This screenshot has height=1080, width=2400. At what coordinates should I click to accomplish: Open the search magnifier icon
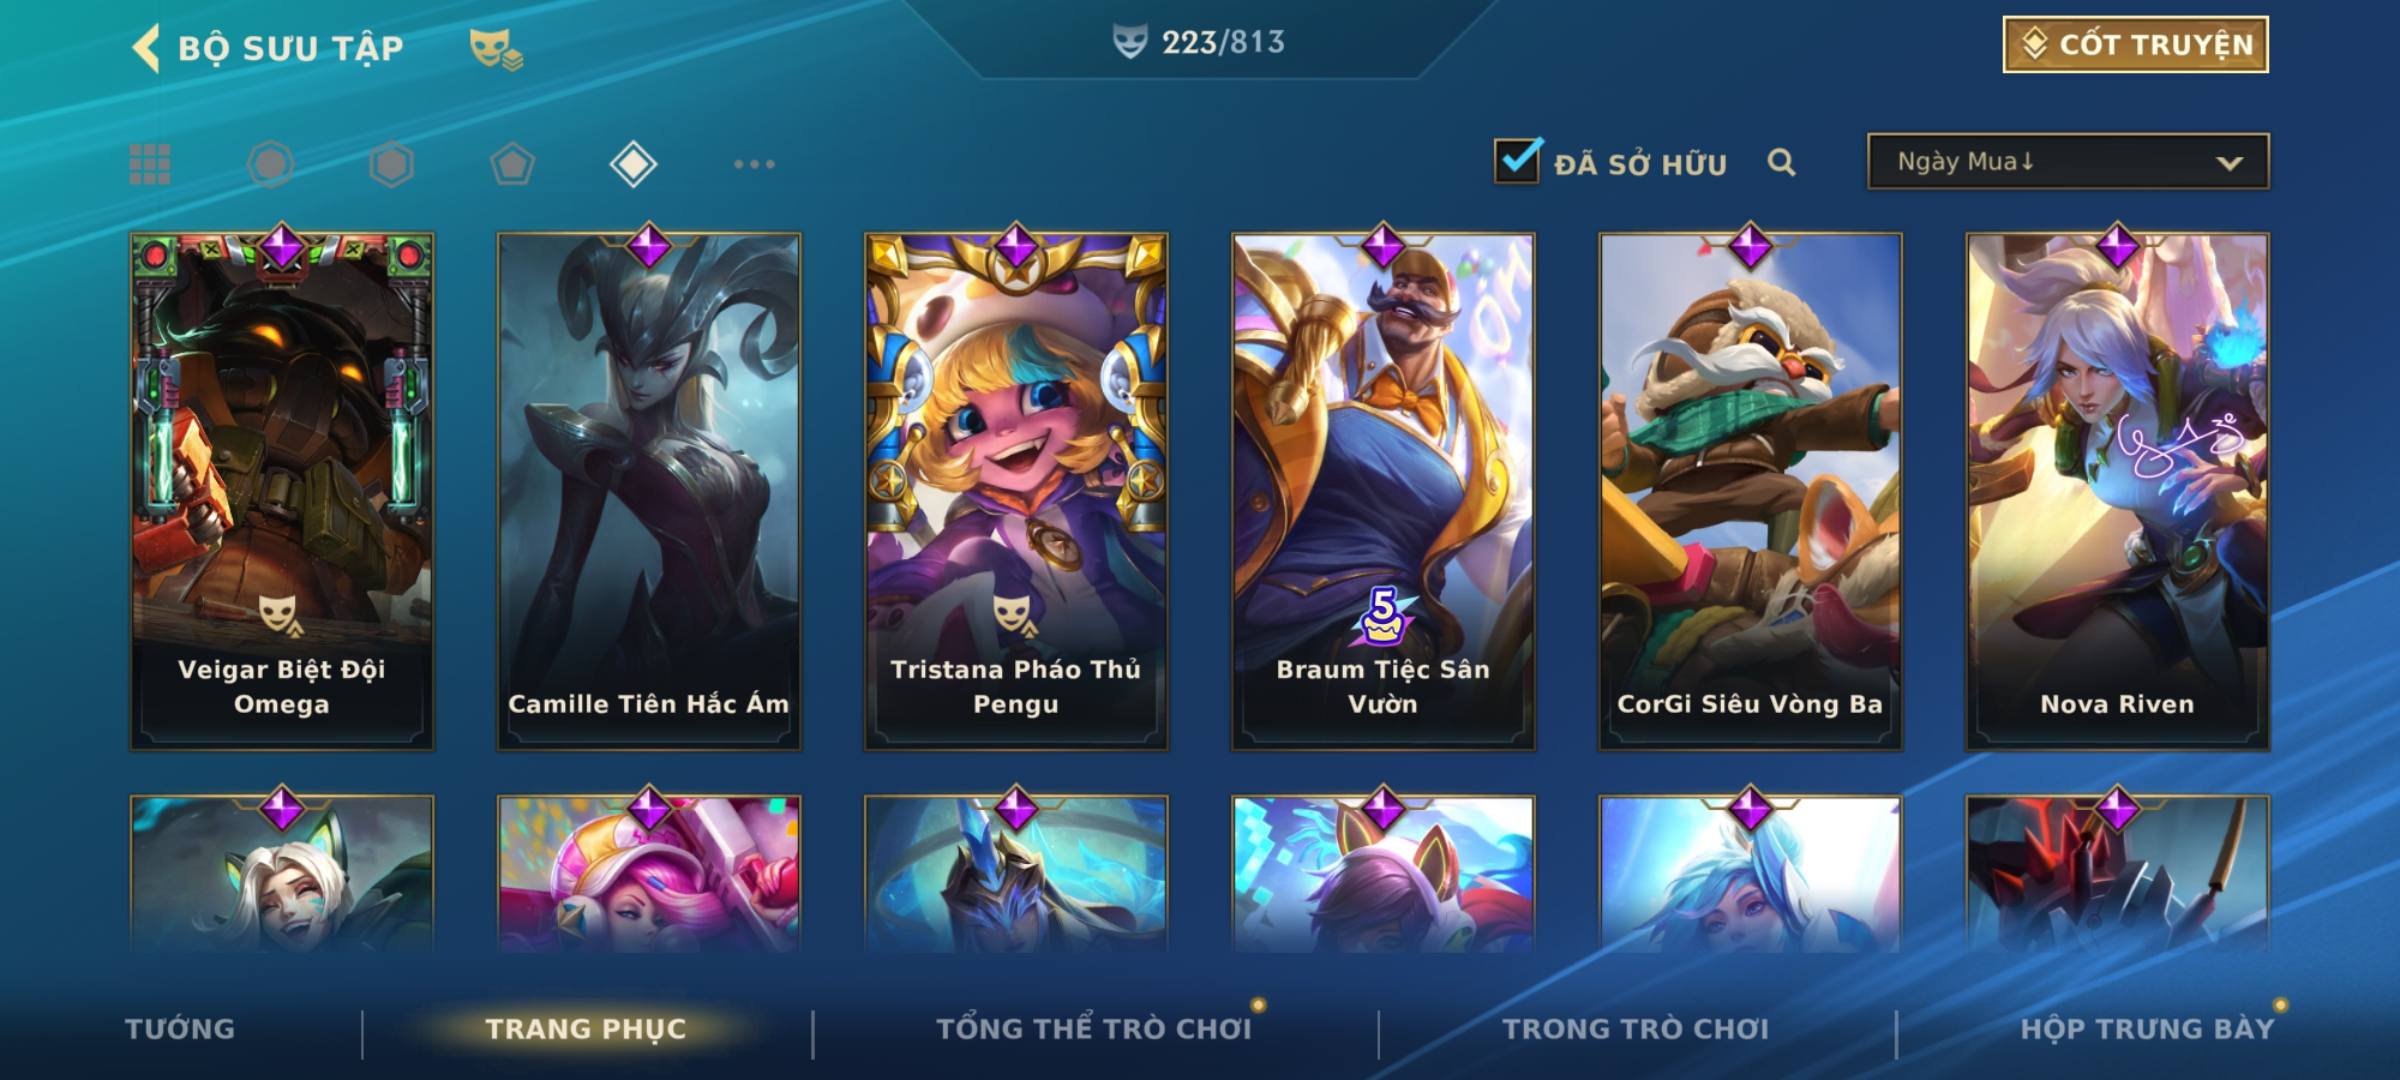(x=1781, y=162)
